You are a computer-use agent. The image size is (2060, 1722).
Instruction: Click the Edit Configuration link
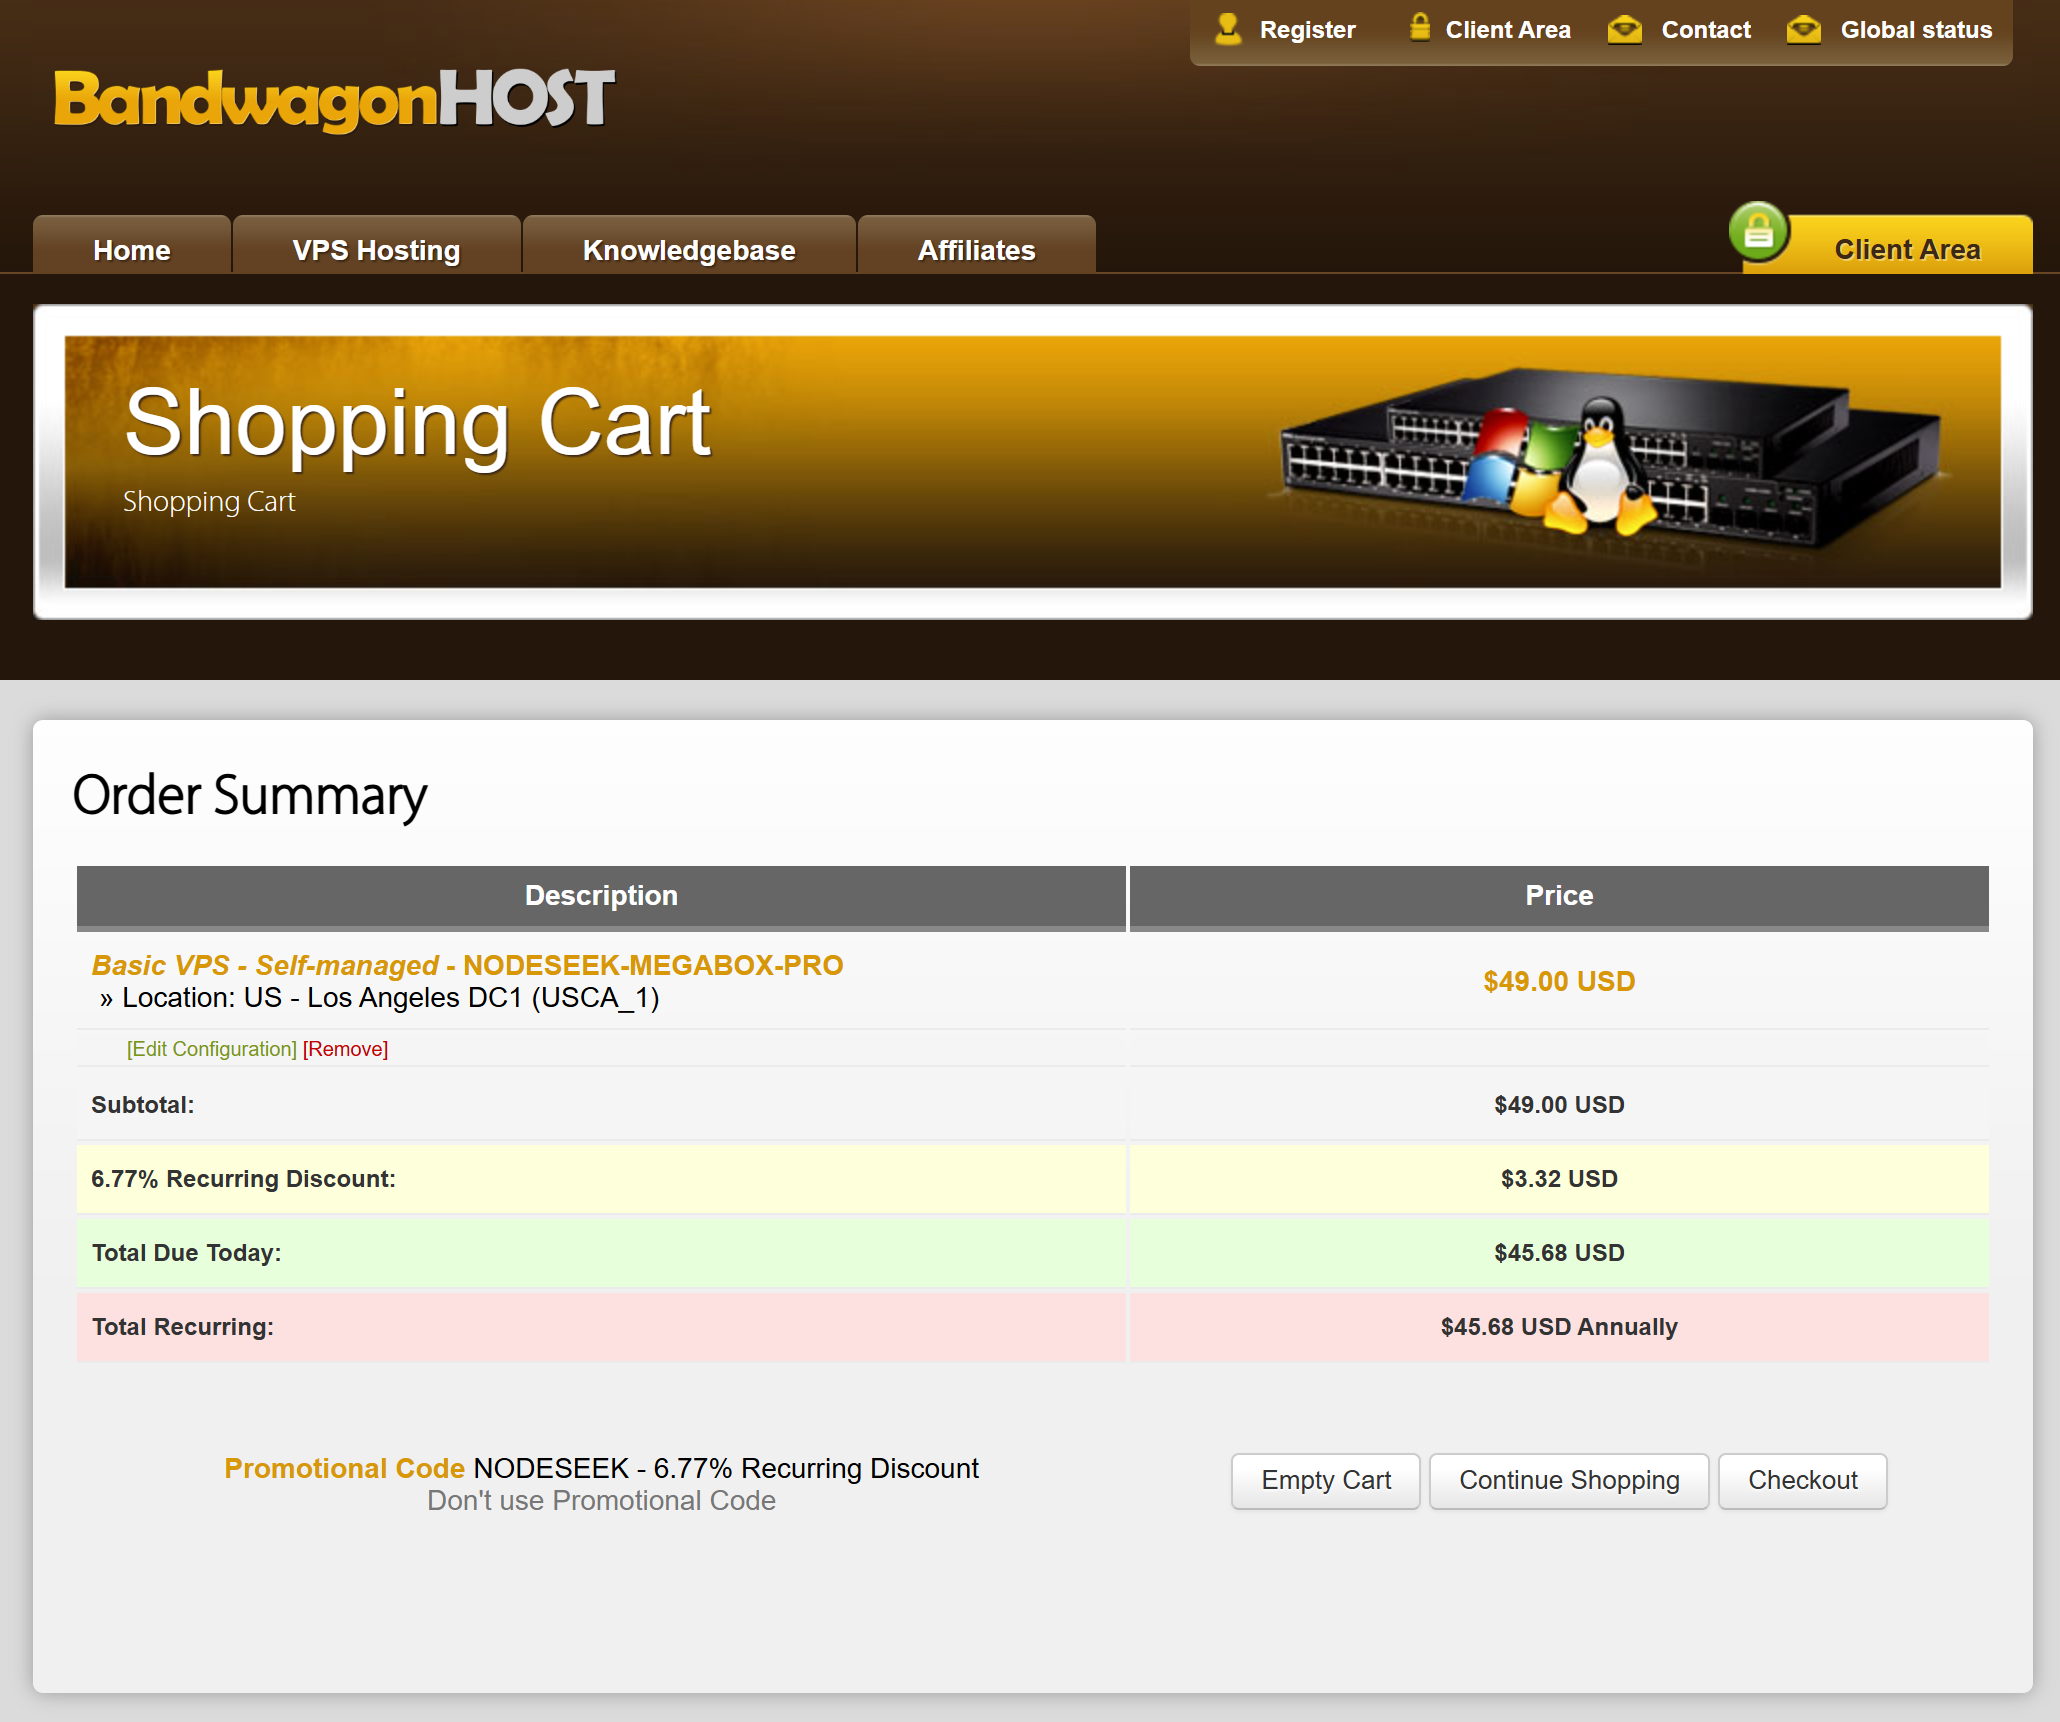(x=212, y=1049)
